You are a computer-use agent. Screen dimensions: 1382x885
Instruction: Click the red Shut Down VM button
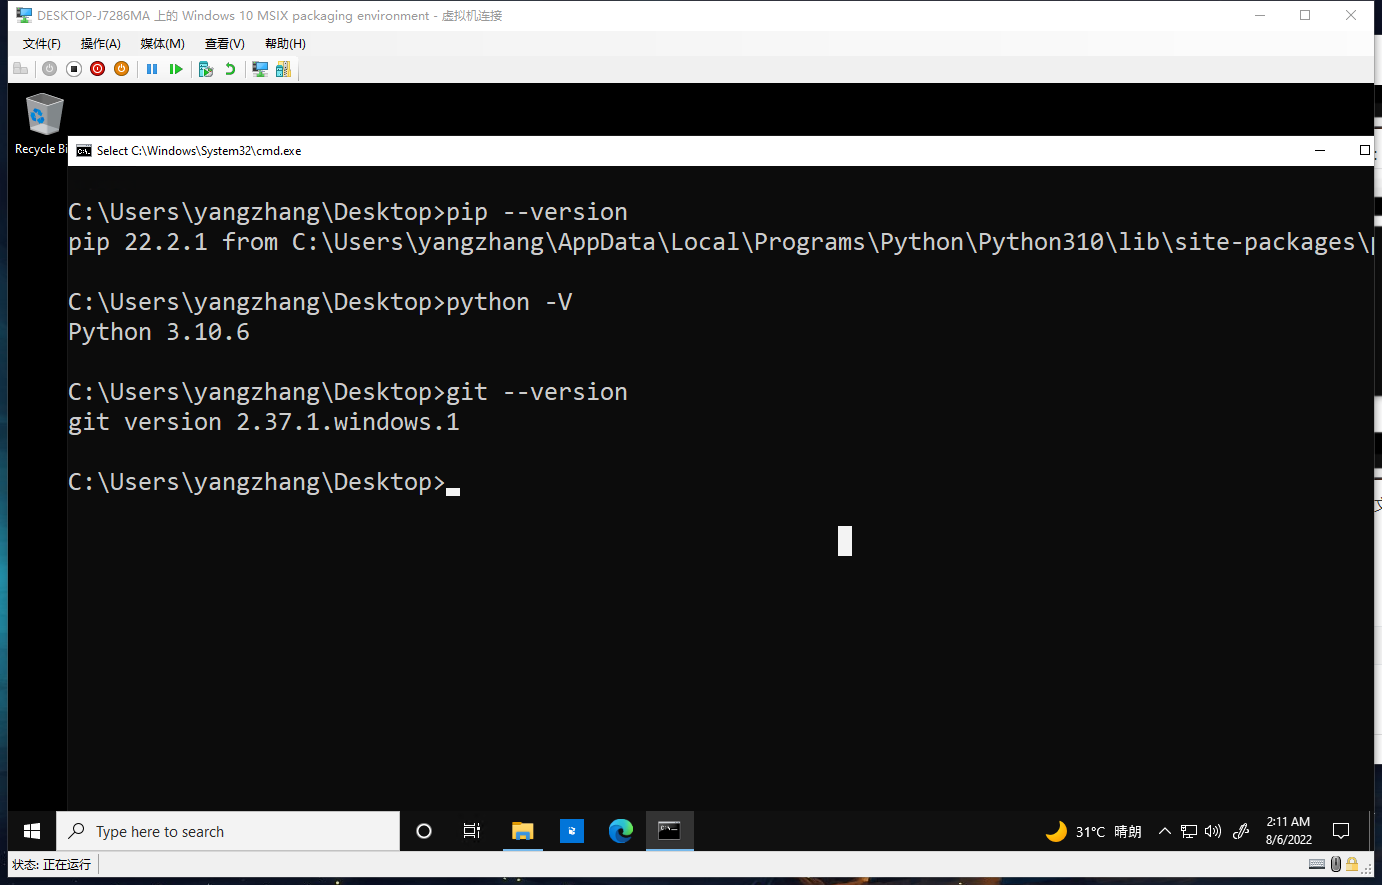[97, 69]
